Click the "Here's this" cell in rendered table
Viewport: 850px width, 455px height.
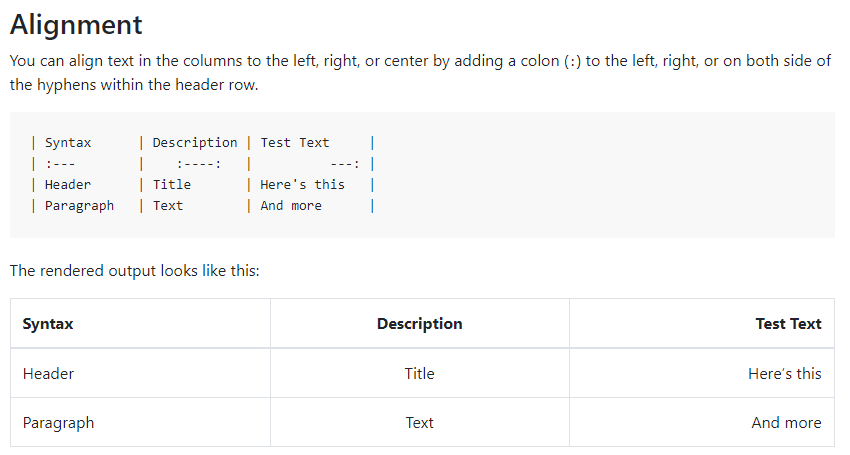(785, 374)
